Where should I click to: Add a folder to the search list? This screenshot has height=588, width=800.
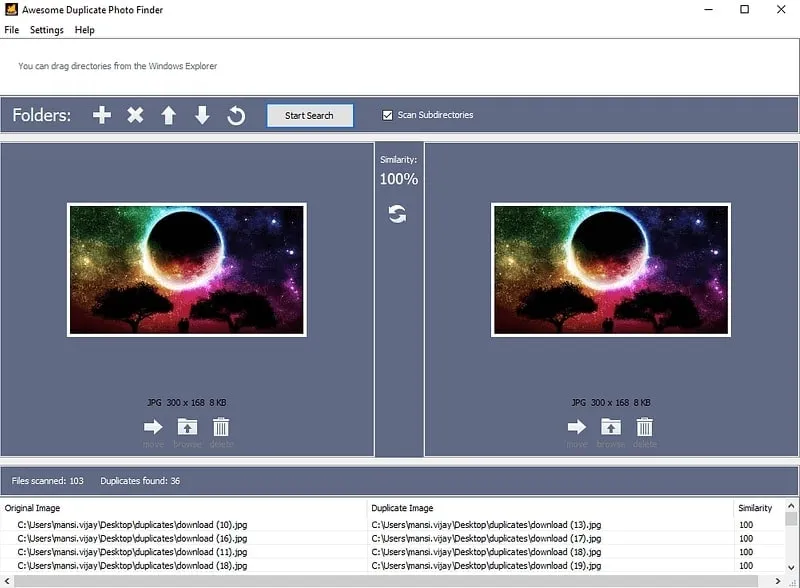coord(101,115)
